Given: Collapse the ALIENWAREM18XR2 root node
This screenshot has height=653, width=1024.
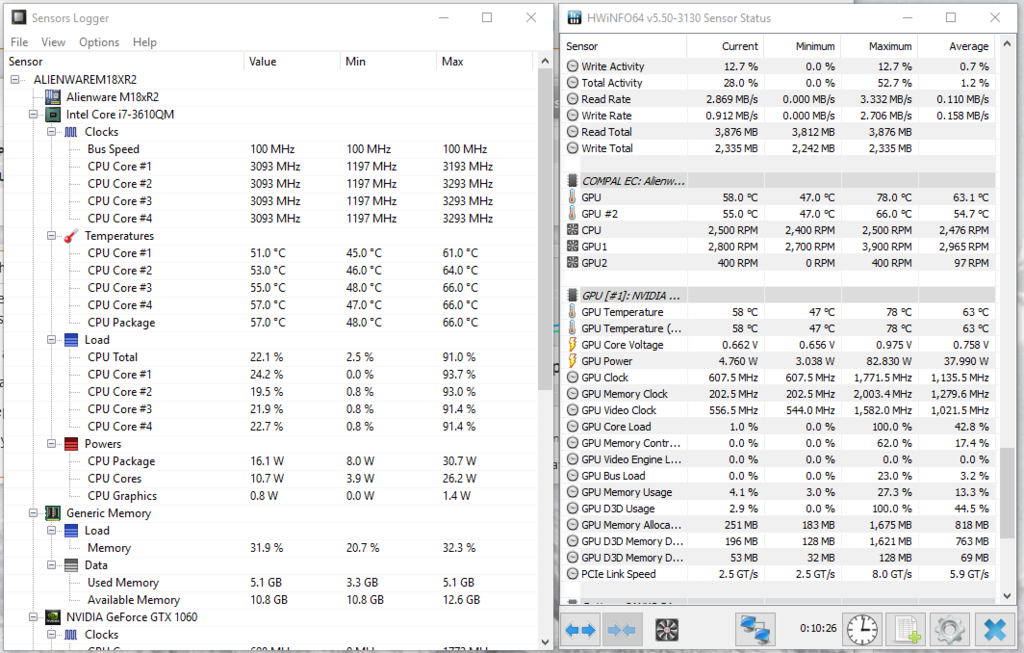Looking at the screenshot, I should click(15, 80).
